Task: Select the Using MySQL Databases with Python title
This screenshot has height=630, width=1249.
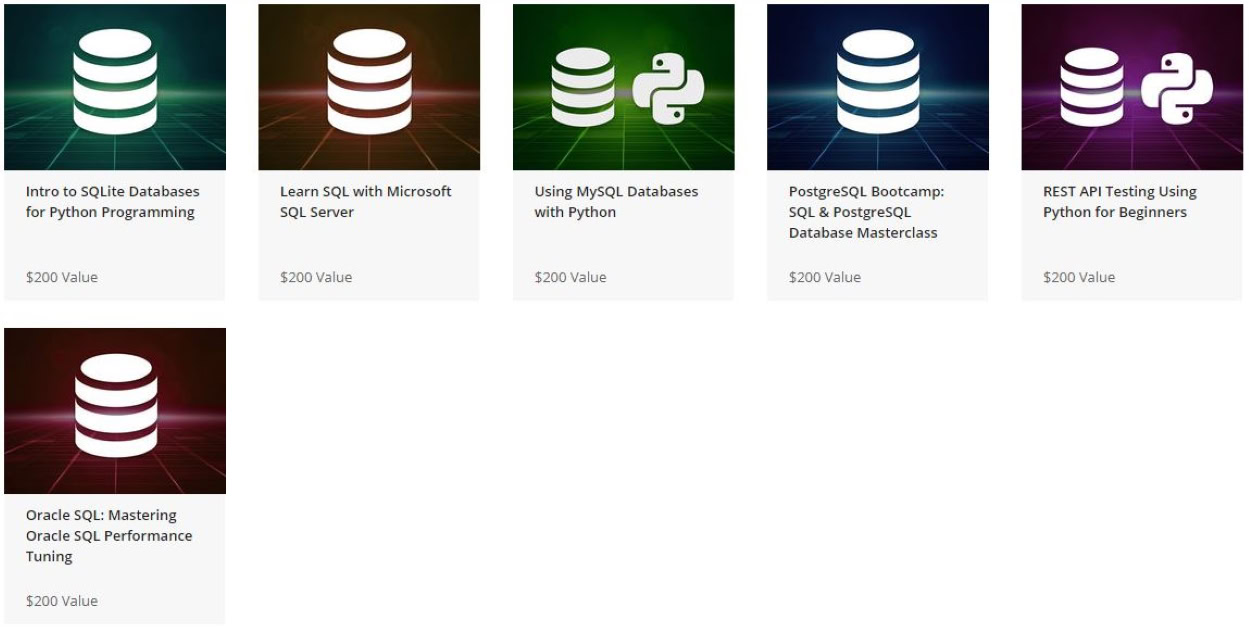Action: pyautogui.click(x=616, y=202)
